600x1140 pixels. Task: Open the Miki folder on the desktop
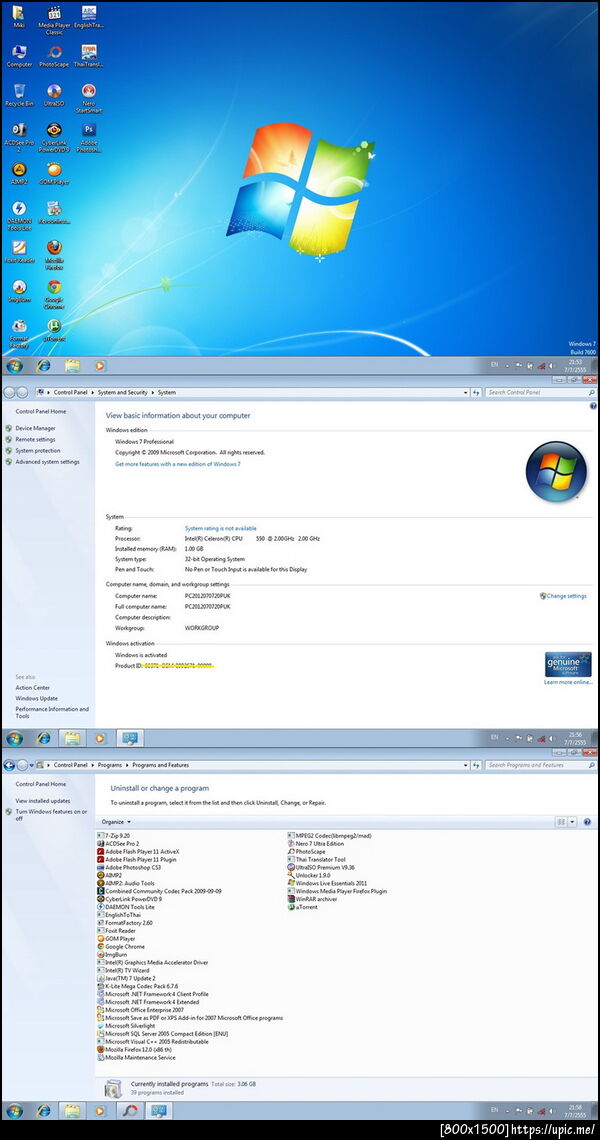19,17
